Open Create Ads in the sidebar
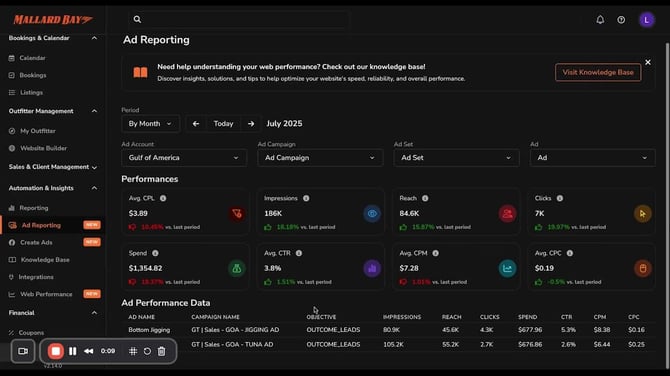Screen dimensions: 670x376 point(36,243)
